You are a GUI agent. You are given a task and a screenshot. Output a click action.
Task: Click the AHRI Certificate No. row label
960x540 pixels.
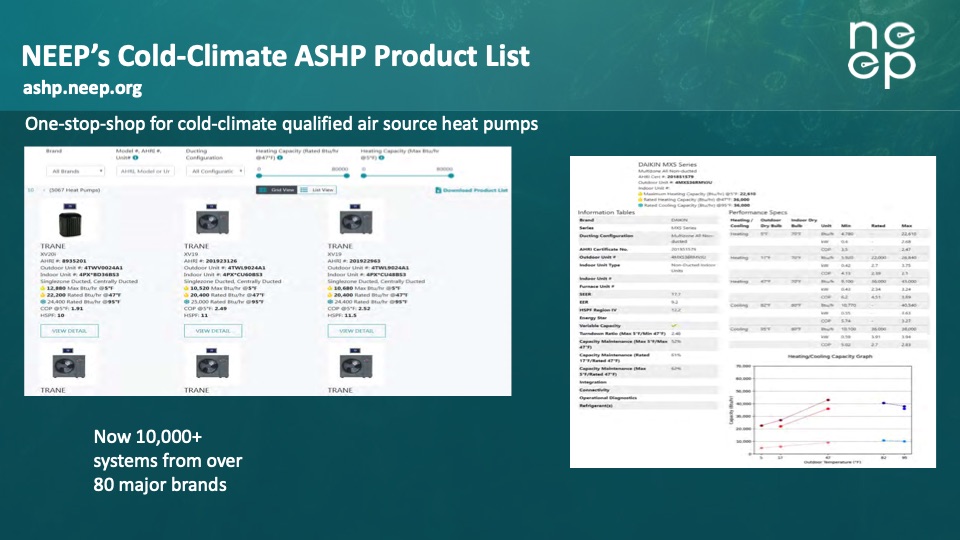point(604,250)
